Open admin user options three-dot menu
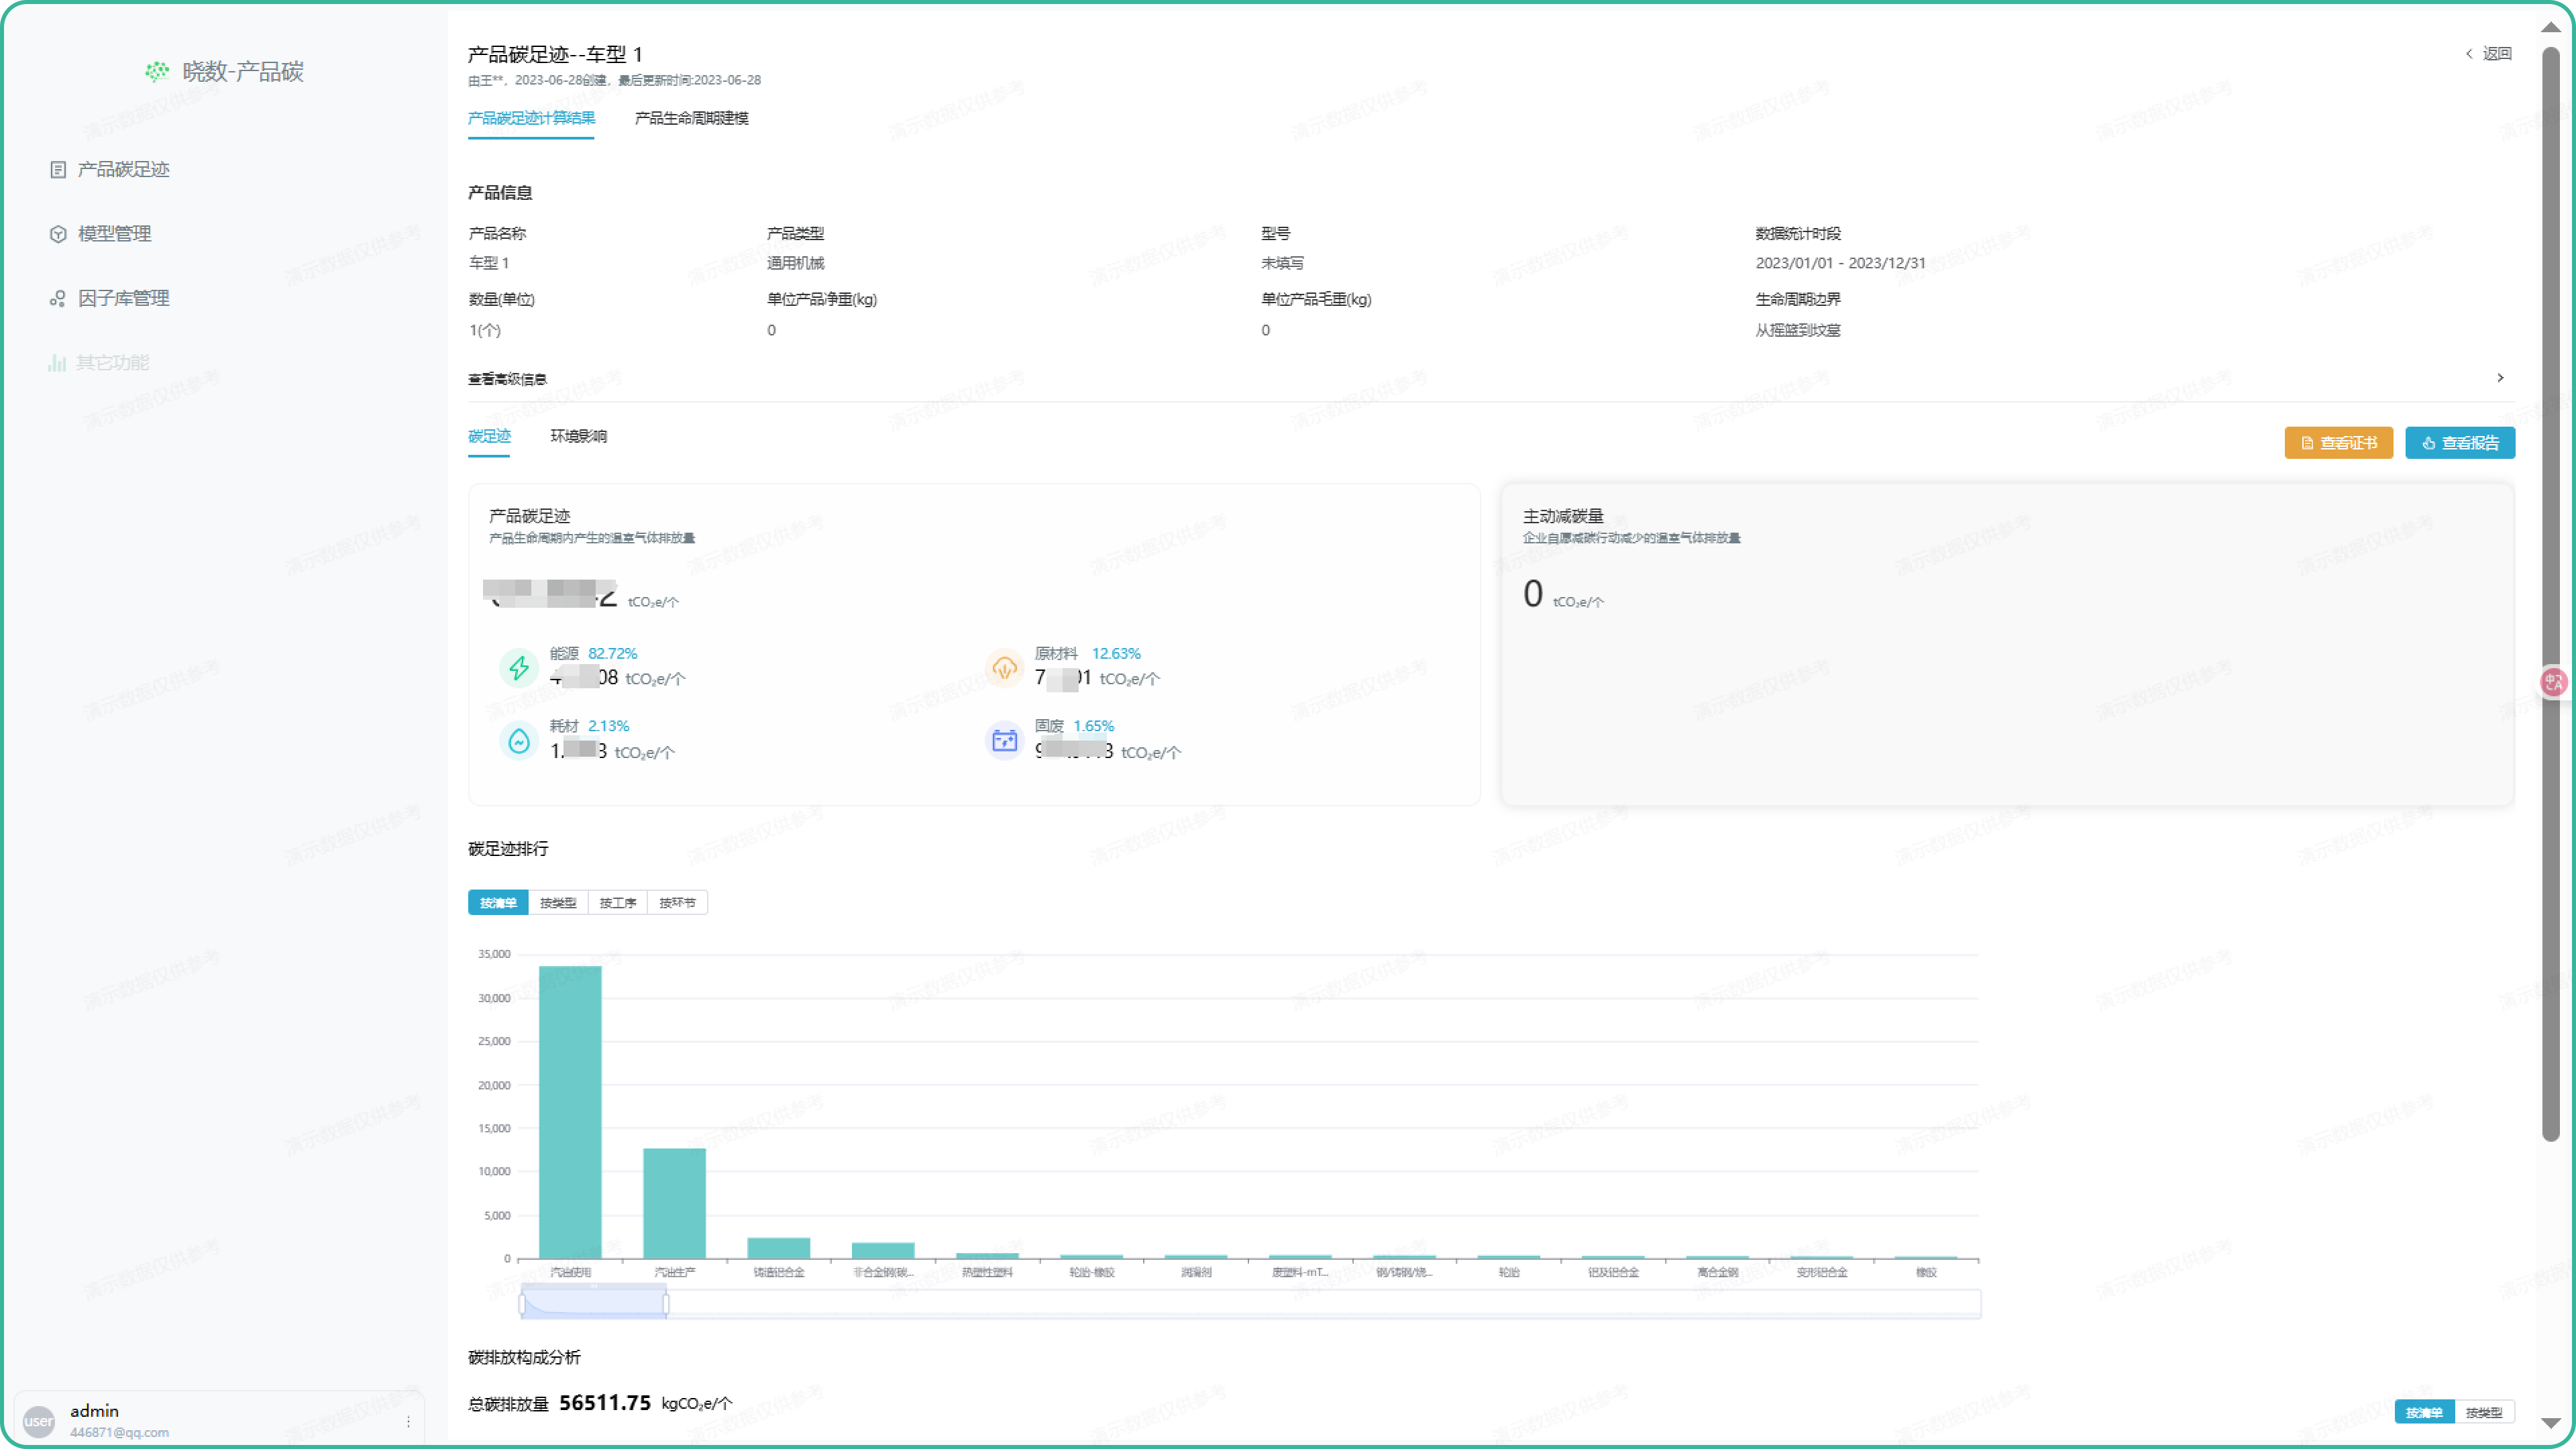 coord(408,1421)
